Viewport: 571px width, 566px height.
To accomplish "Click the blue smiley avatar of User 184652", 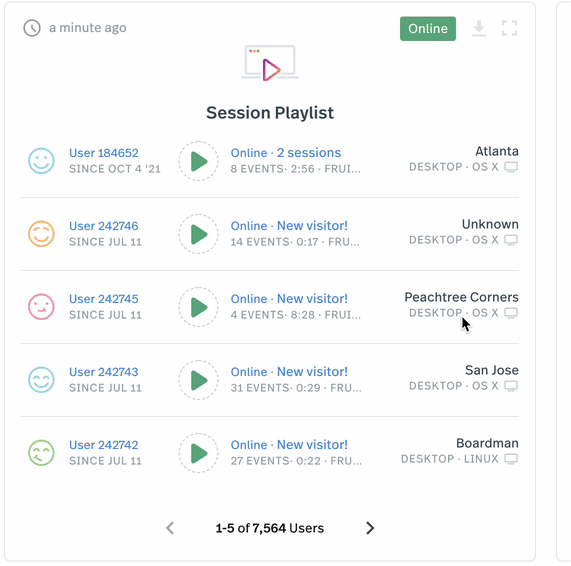I will 42,161.
